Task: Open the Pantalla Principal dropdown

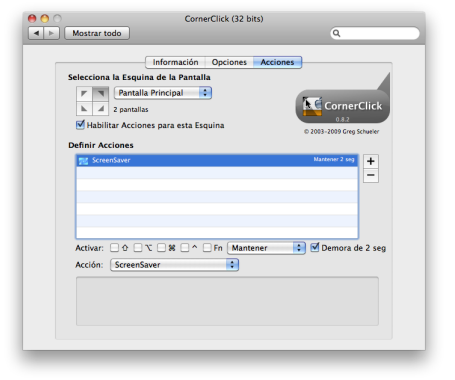Action: [x=163, y=93]
